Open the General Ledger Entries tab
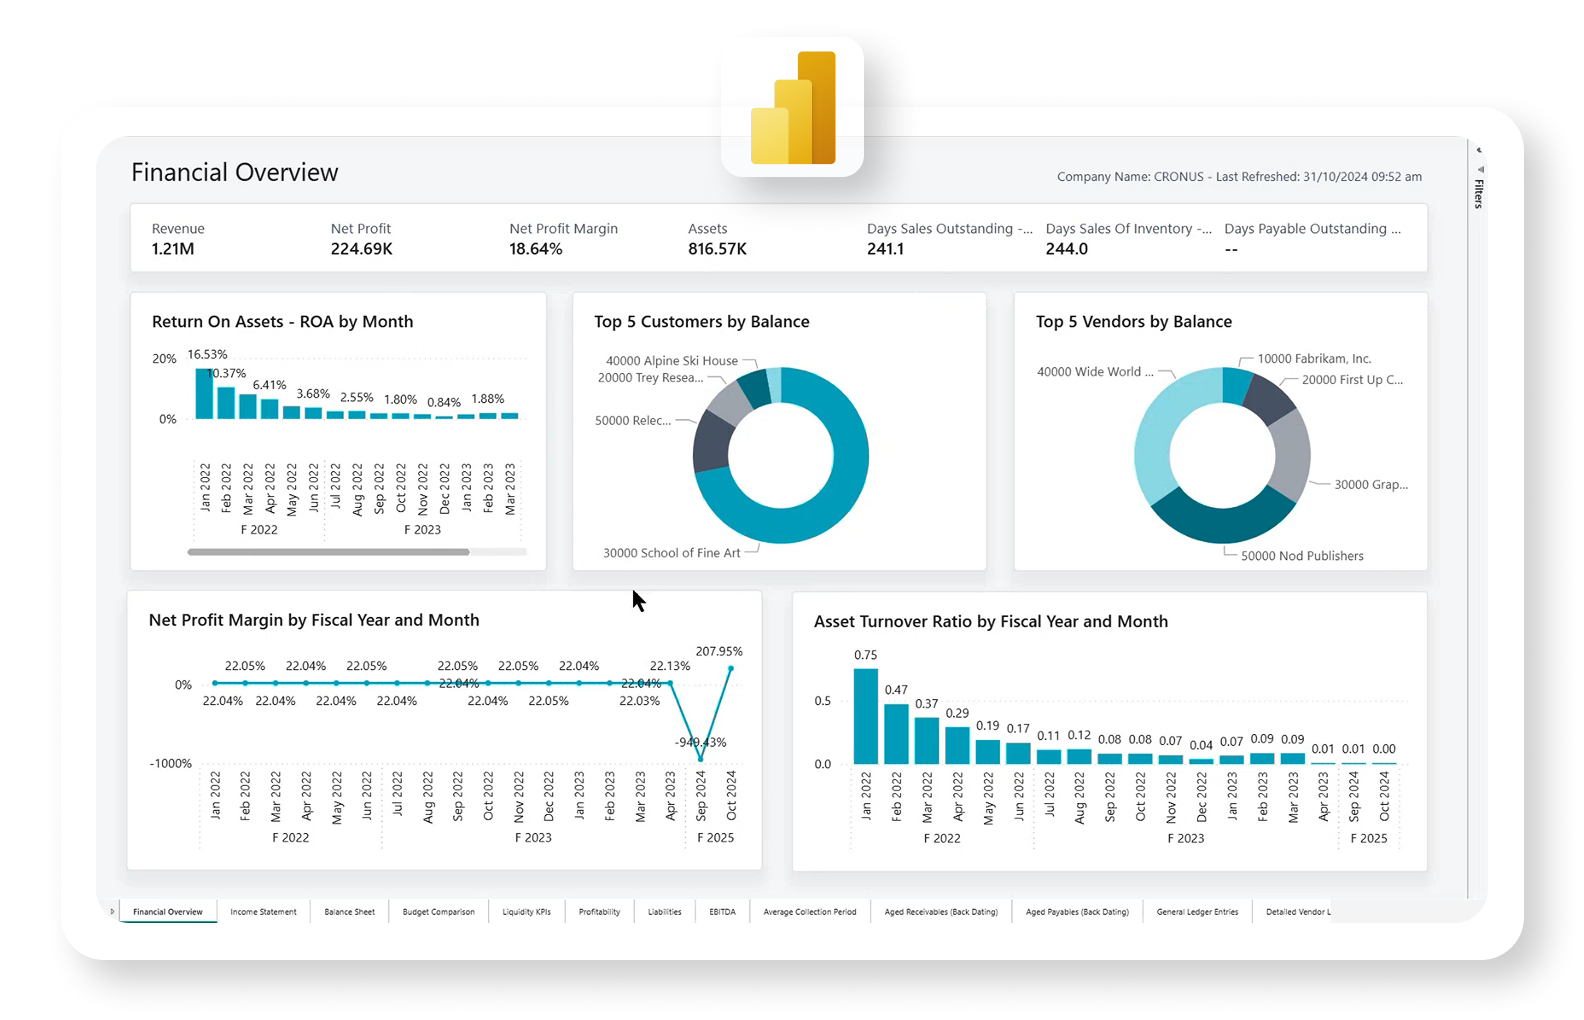 [1197, 912]
